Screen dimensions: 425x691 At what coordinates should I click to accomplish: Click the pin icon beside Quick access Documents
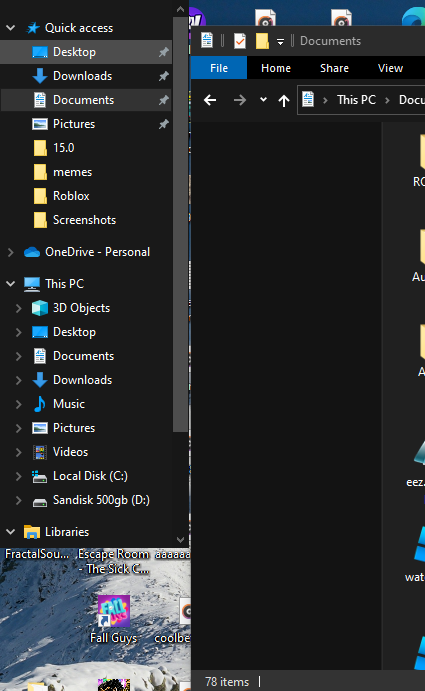164,100
